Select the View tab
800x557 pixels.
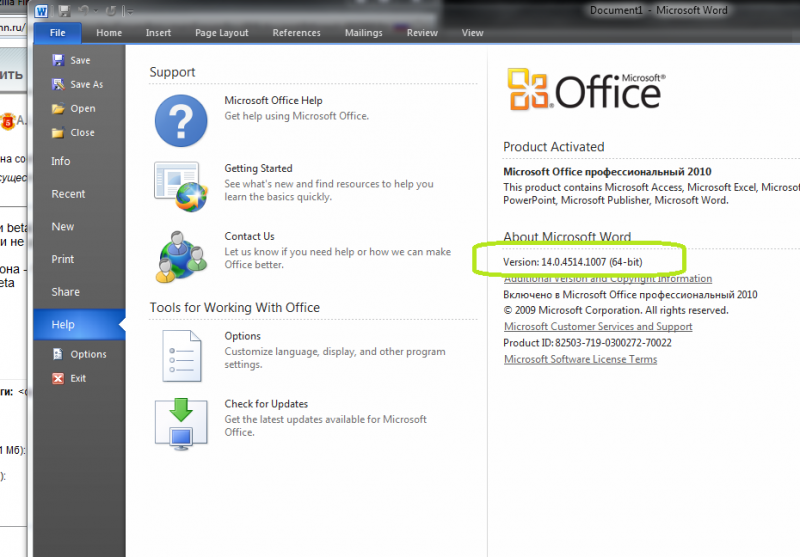pos(472,33)
